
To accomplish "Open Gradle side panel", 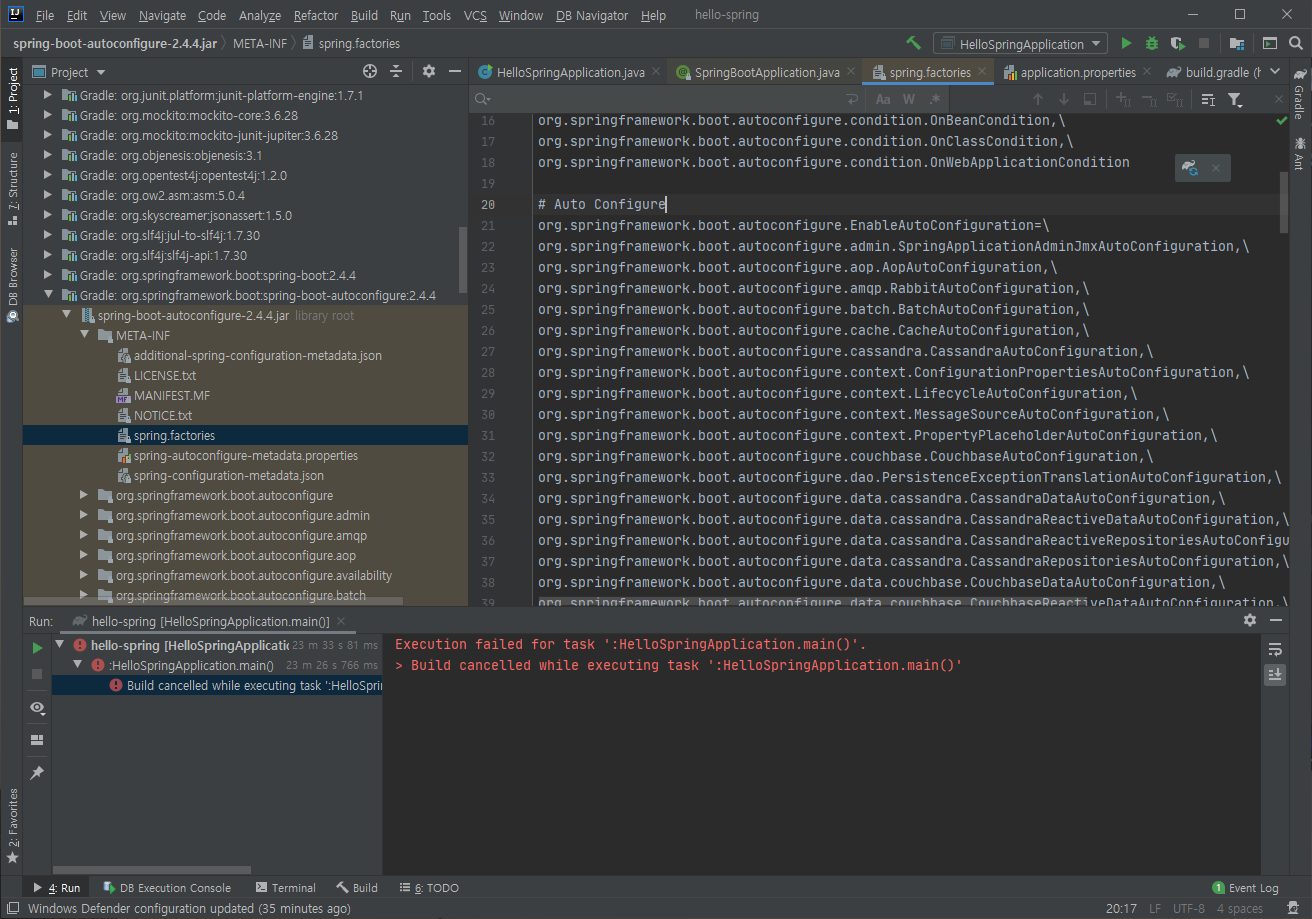I will pyautogui.click(x=1299, y=95).
